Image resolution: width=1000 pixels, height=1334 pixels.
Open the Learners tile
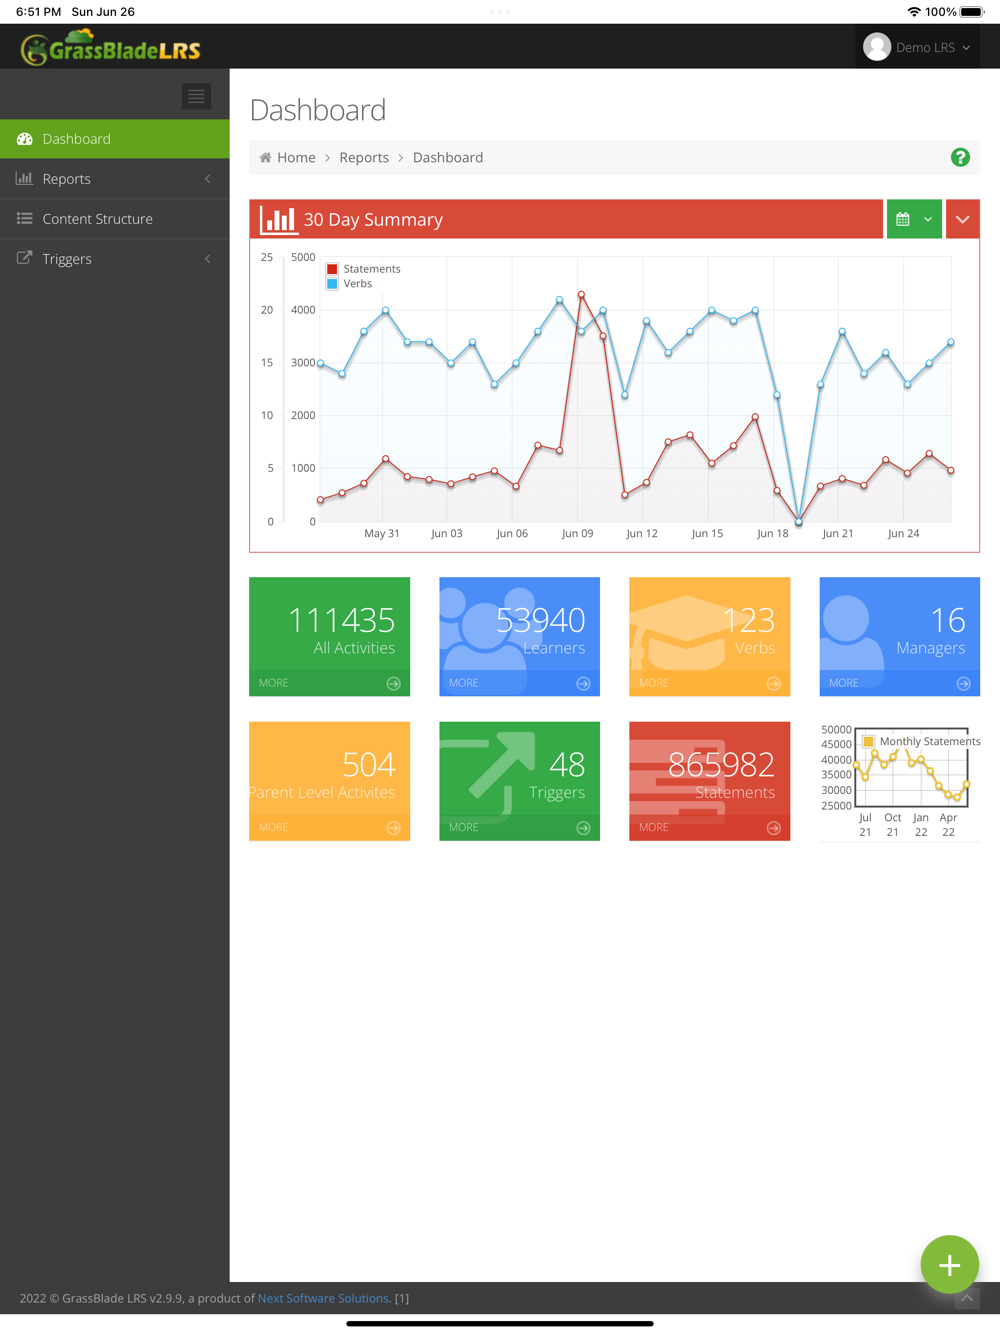(x=519, y=636)
